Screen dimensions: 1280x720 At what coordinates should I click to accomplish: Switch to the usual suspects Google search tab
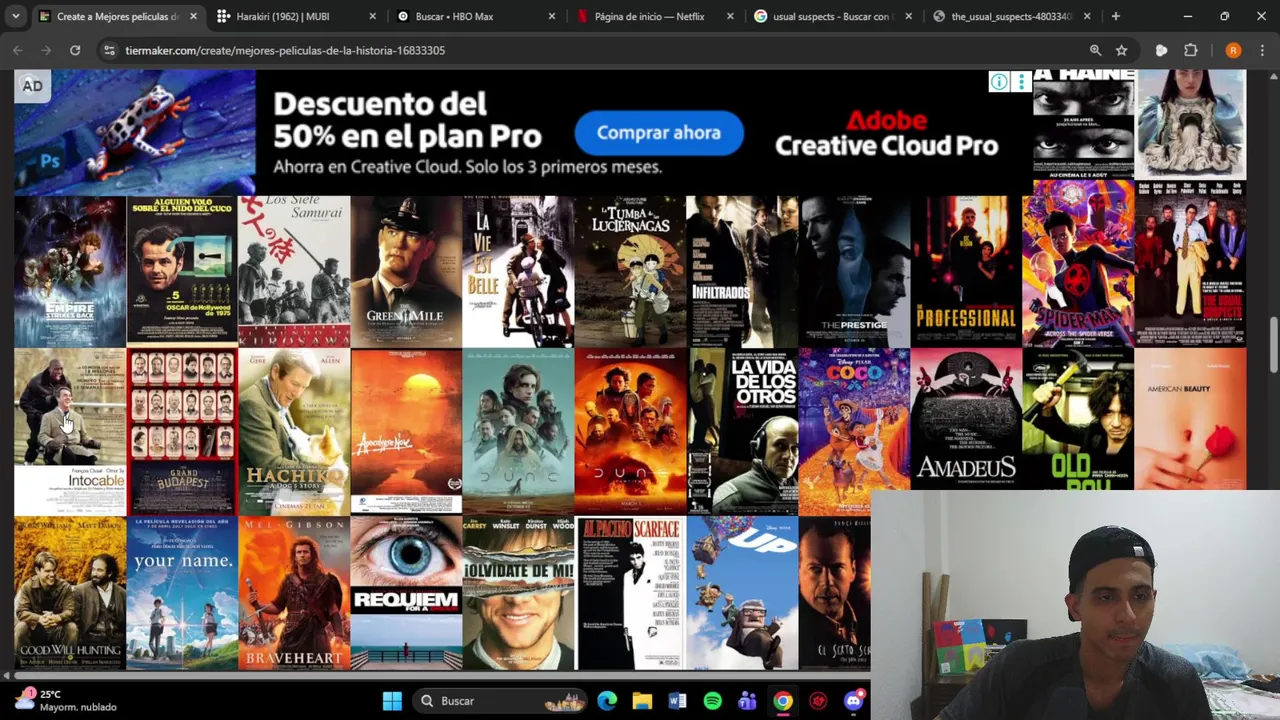pyautogui.click(x=831, y=16)
